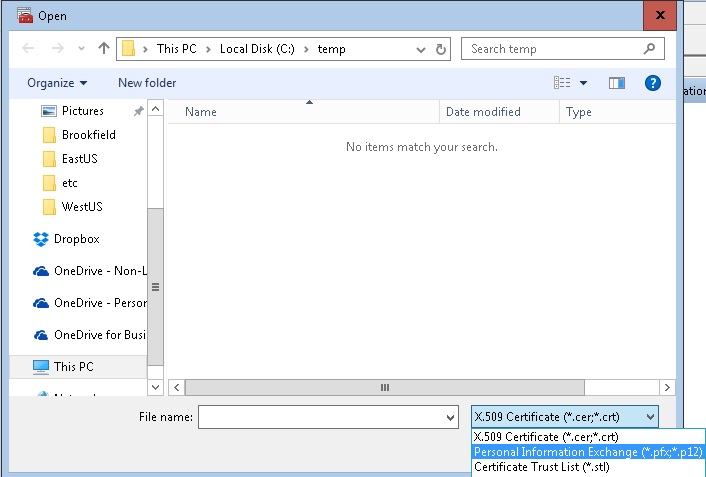
Task: Expand File name history dropdown
Action: coord(450,418)
